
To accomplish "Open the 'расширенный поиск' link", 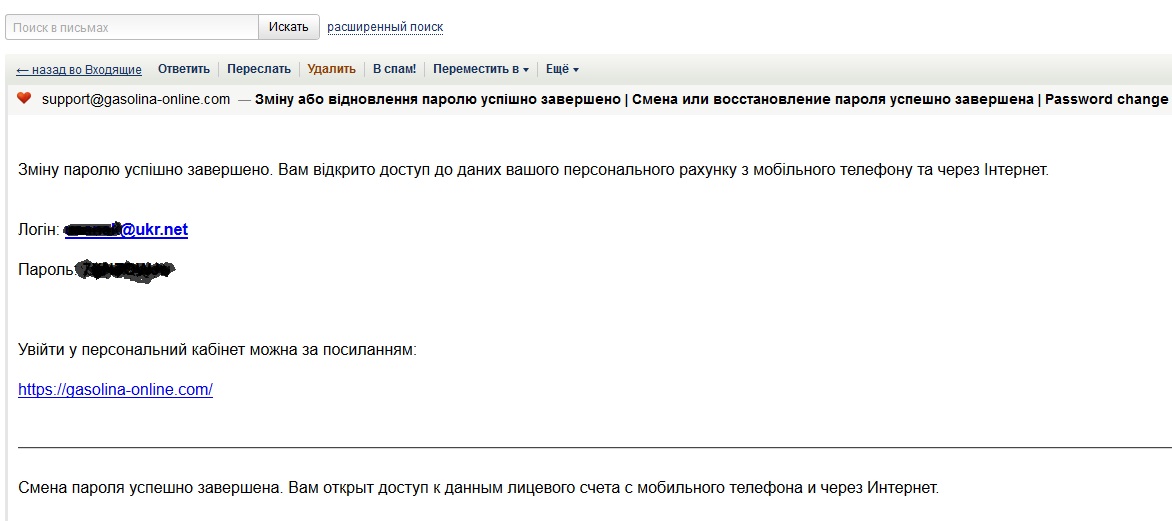I will pyautogui.click(x=385, y=27).
